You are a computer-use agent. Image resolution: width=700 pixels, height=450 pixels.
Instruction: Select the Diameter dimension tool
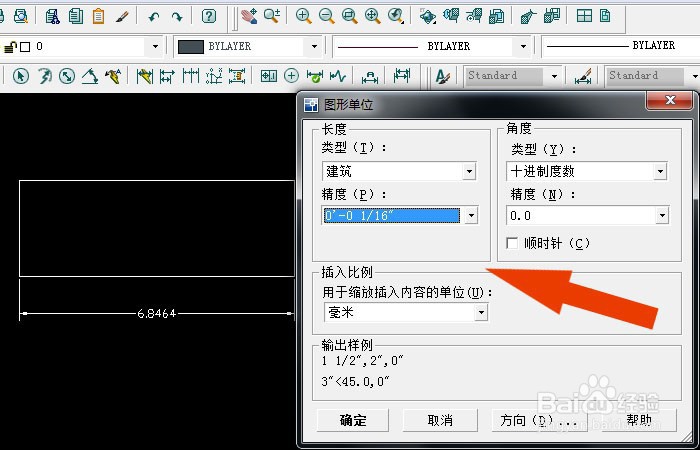click(67, 76)
